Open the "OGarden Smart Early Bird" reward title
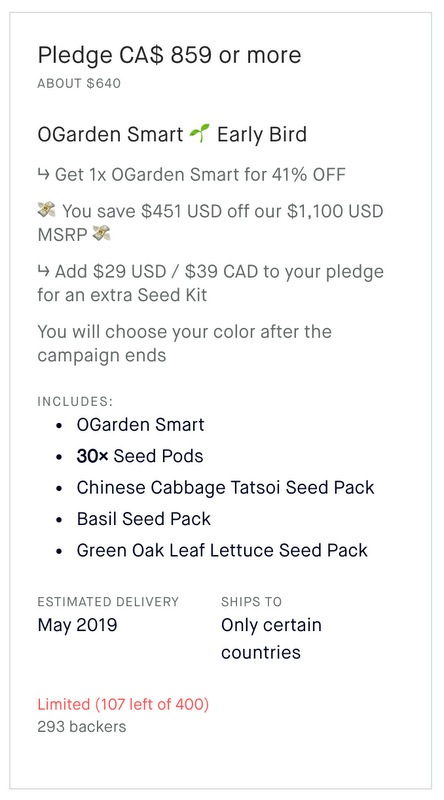 (172, 135)
